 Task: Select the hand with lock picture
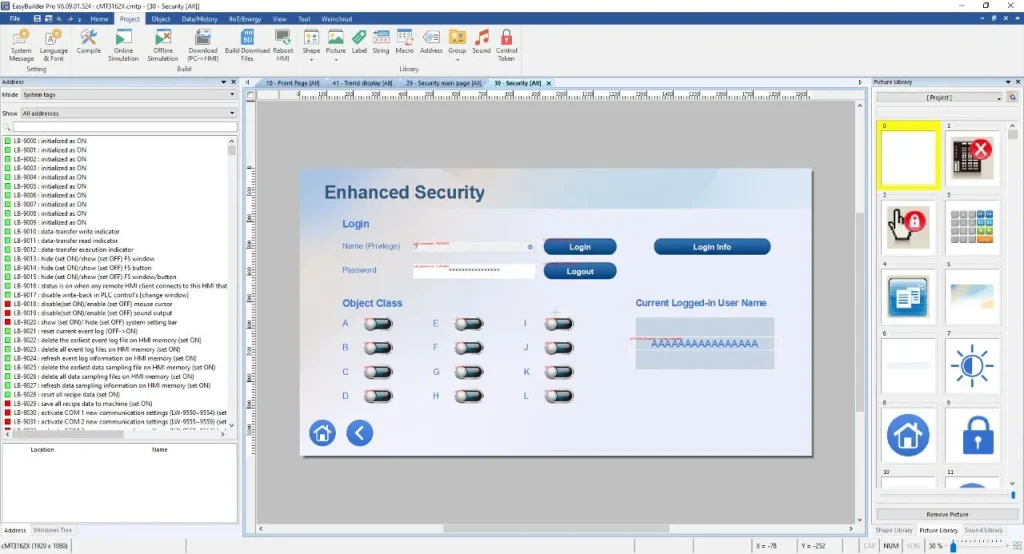click(908, 227)
